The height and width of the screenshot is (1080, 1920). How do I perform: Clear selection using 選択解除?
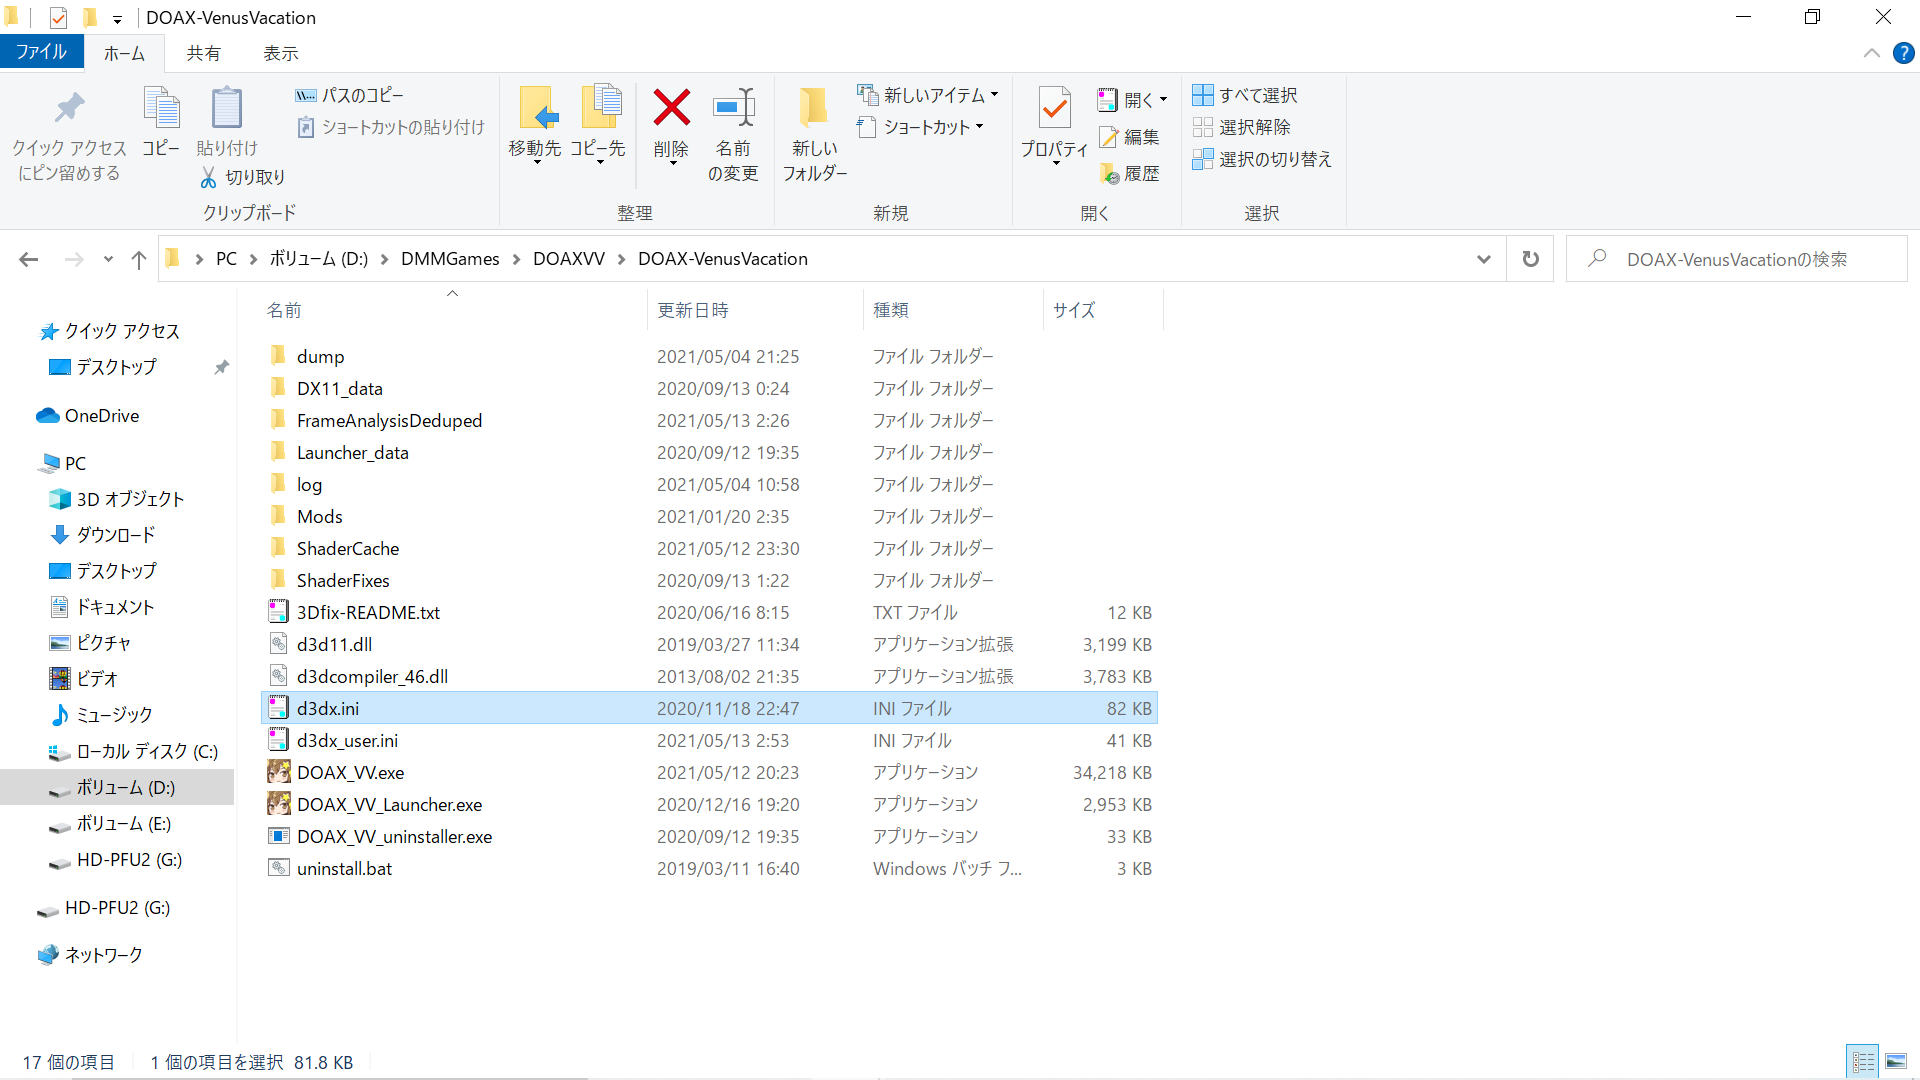pos(1241,127)
